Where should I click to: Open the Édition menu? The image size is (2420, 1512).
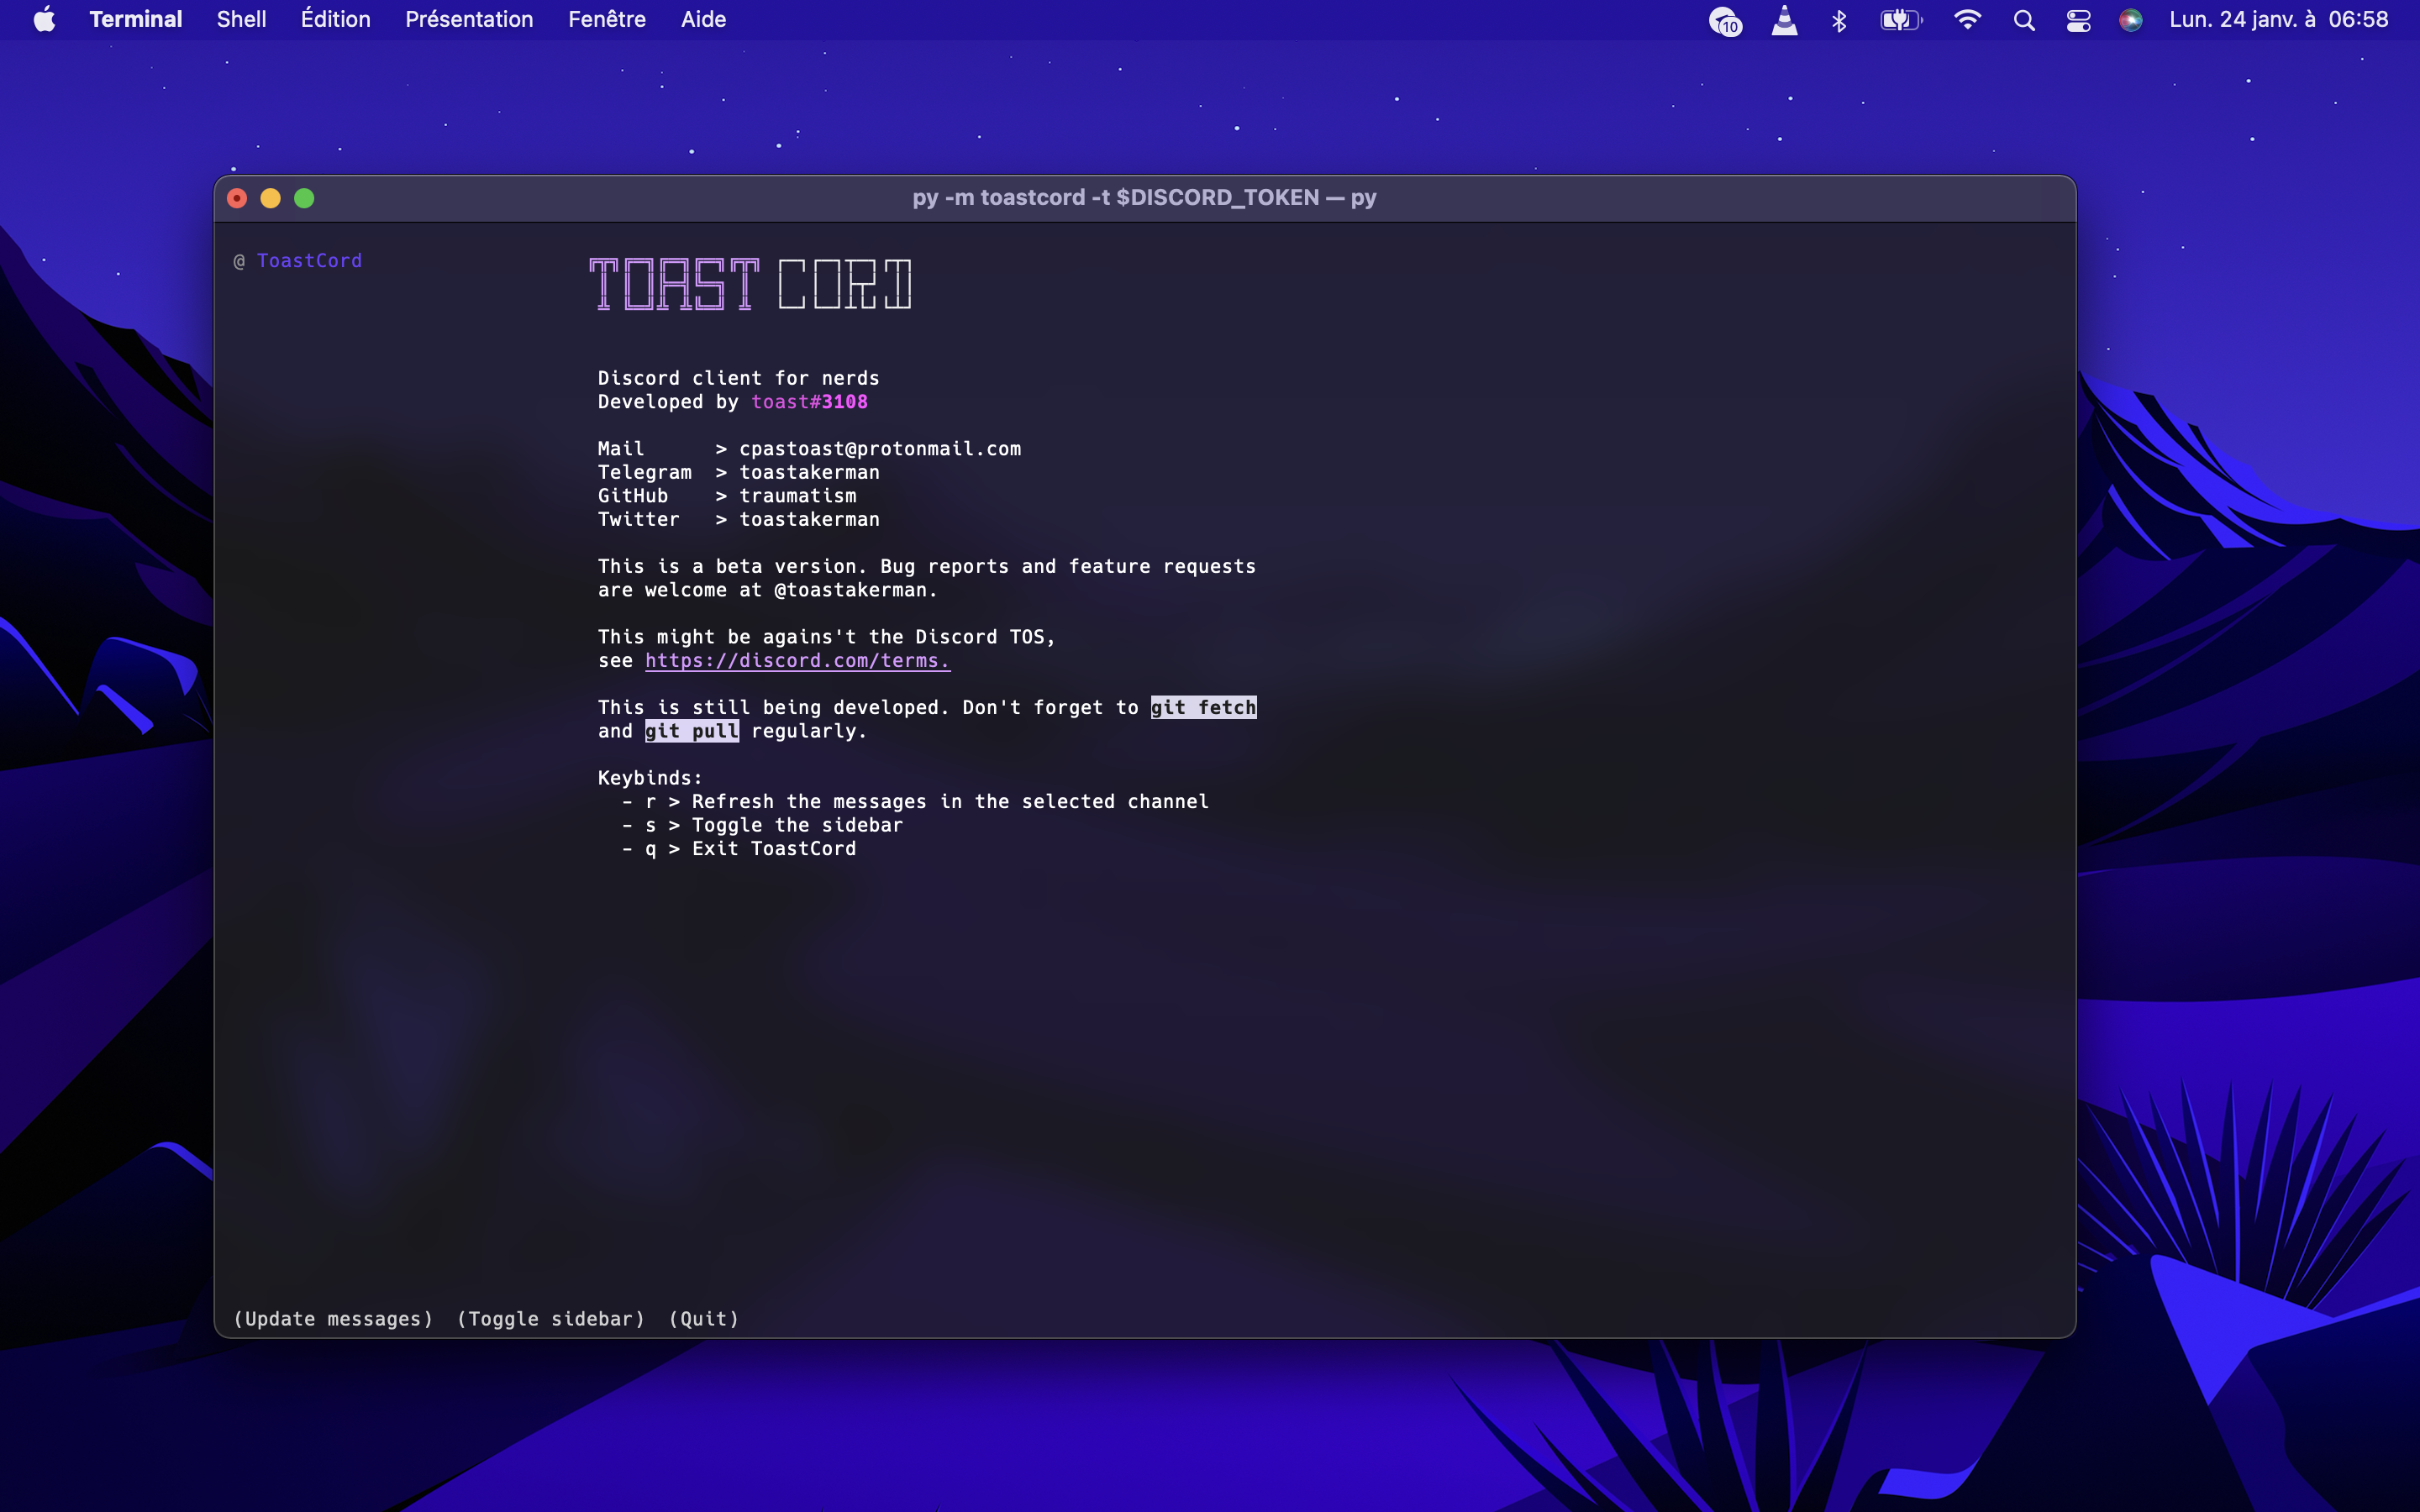tap(335, 19)
